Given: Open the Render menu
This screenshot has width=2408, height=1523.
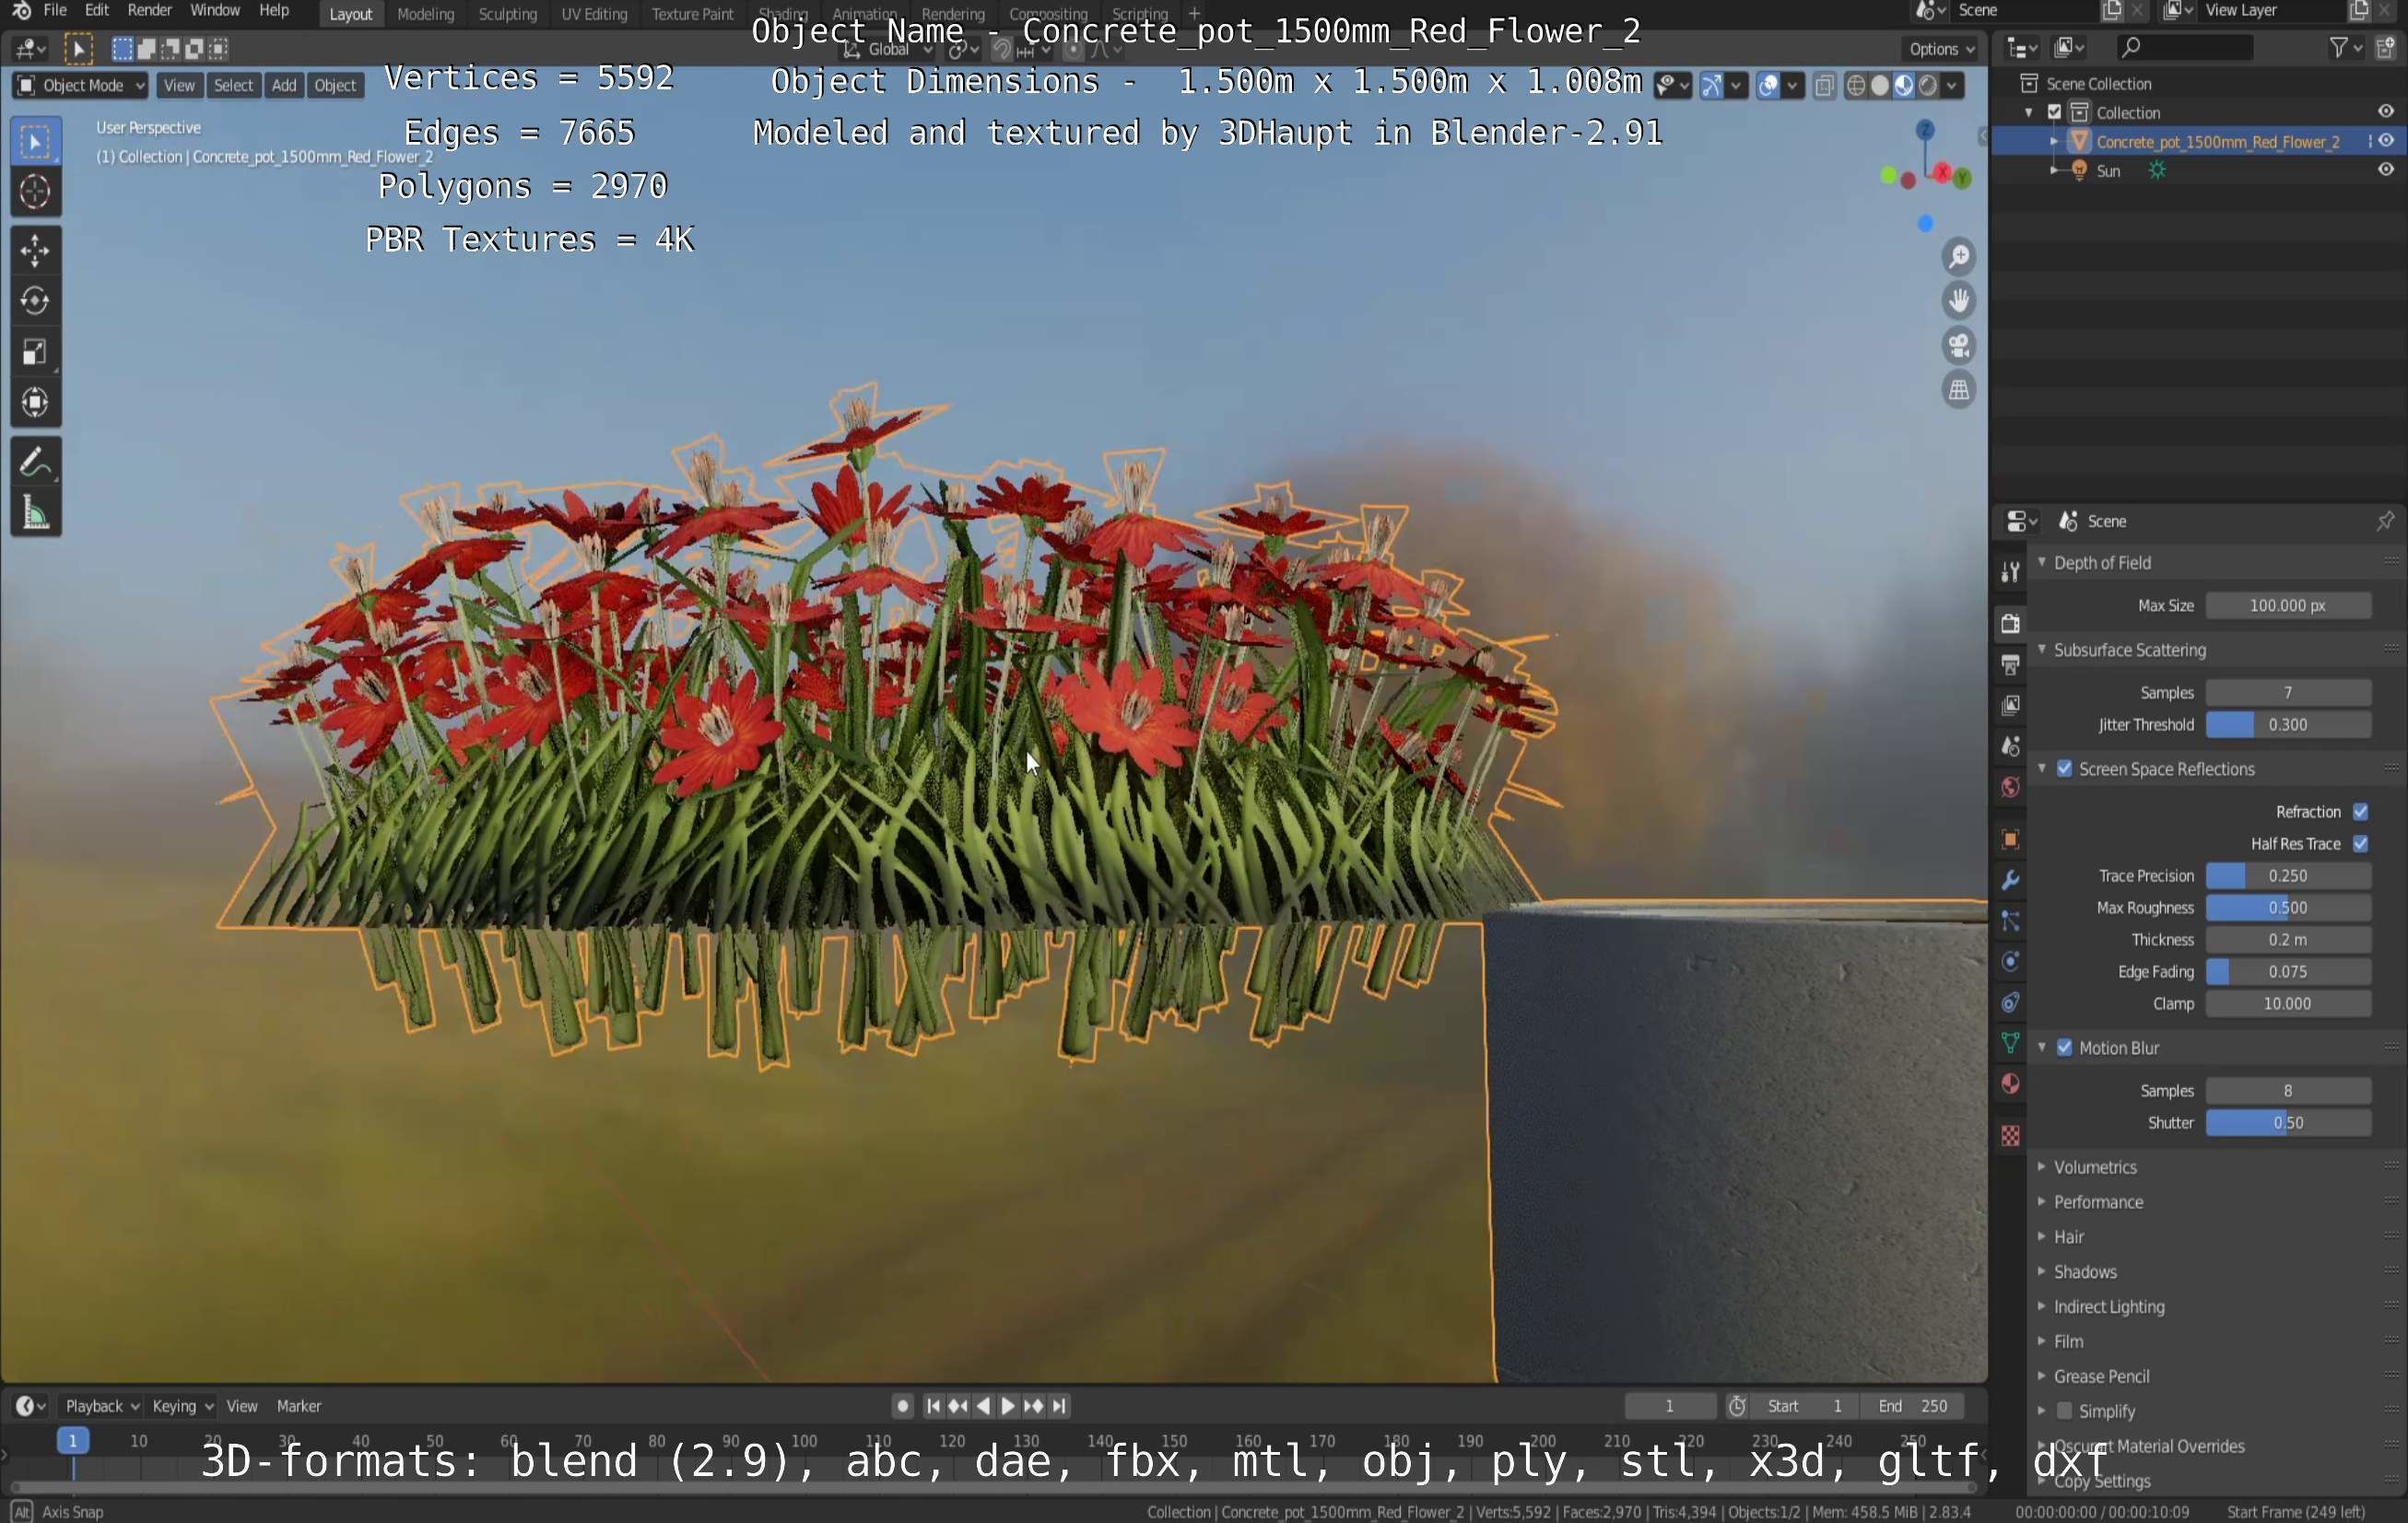Looking at the screenshot, I should coord(150,11).
